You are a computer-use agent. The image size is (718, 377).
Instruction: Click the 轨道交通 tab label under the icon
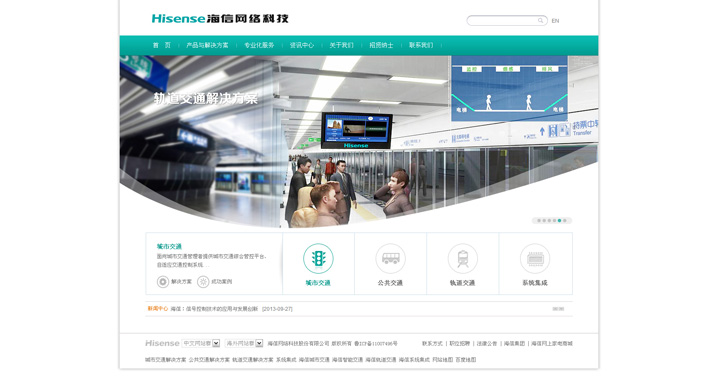click(462, 283)
